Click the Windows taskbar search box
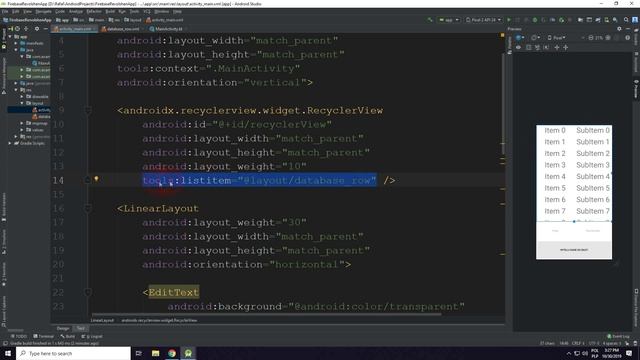Image resolution: width=640 pixels, height=360 pixels. (73, 353)
